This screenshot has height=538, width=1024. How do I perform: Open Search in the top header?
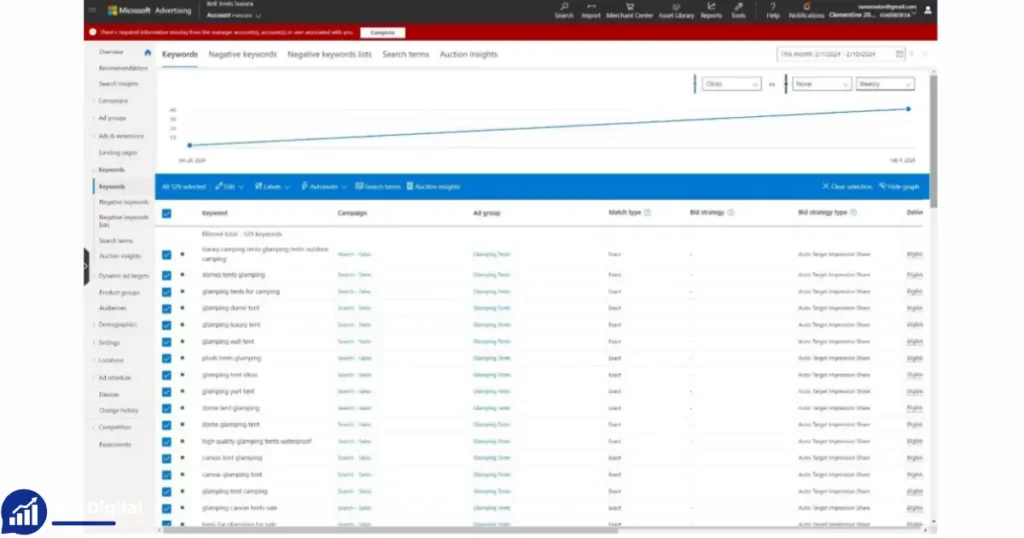pos(564,10)
